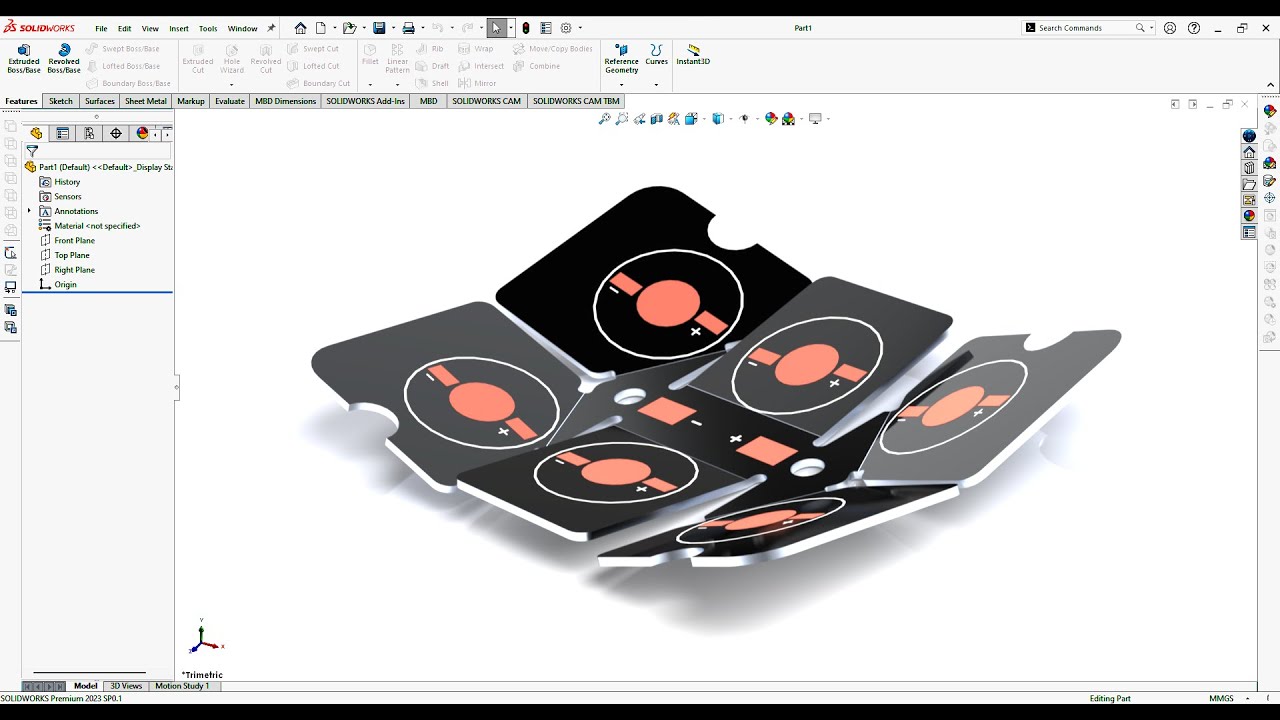Open the Help question mark icon
1280x720 pixels.
[x=1194, y=28]
